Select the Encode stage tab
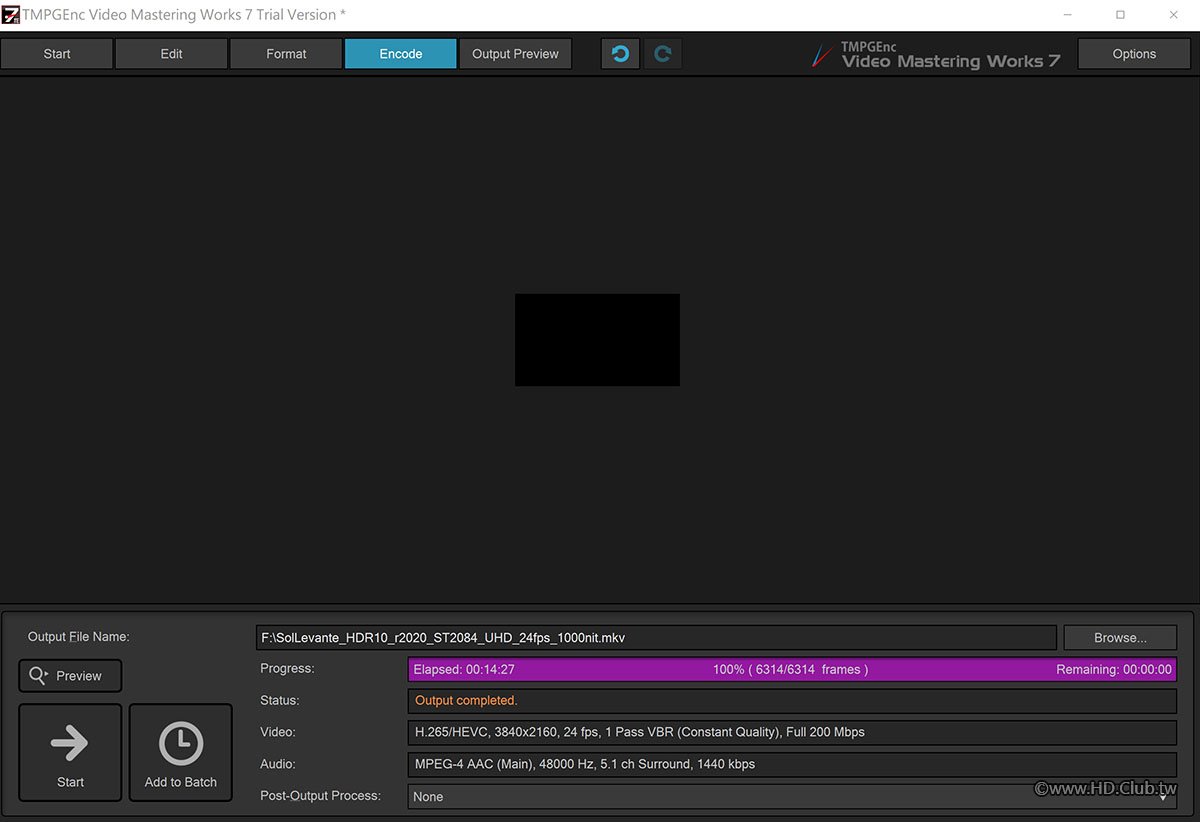The image size is (1200, 822). tap(400, 54)
